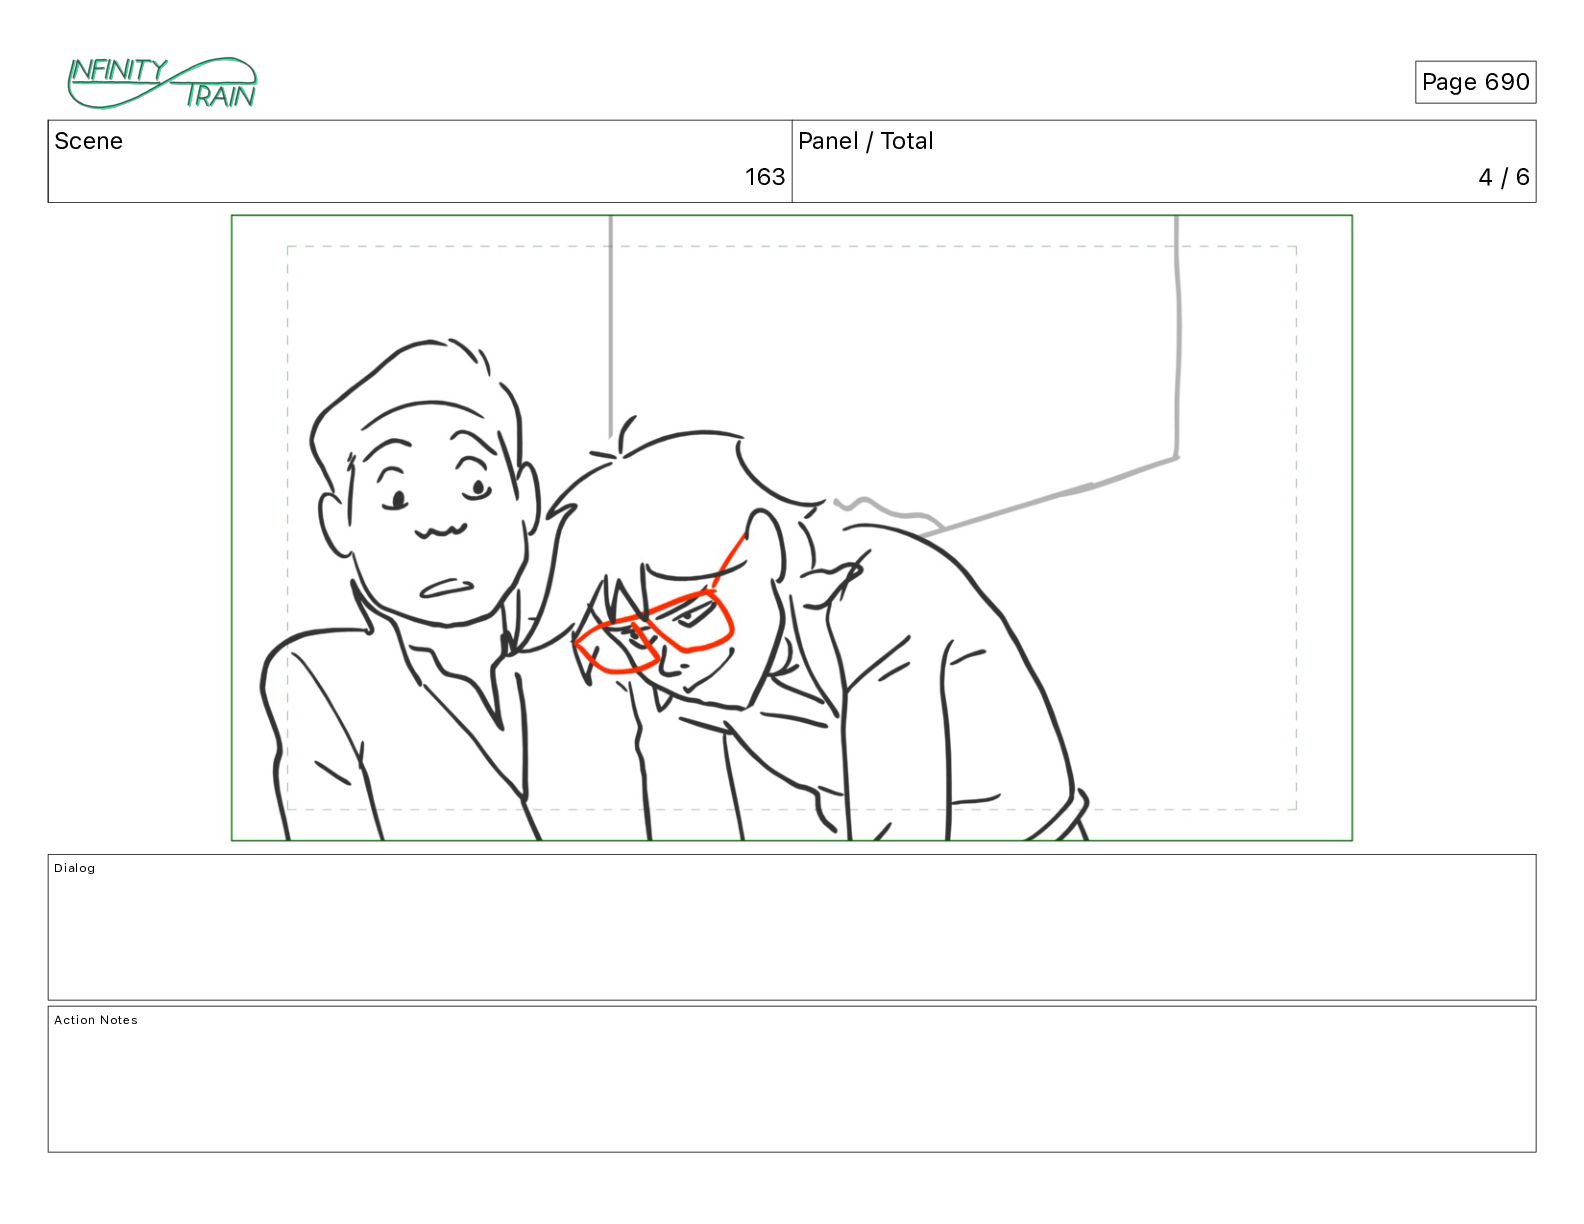
Task: Click the 'Action Notes' label
Action: 96,1020
